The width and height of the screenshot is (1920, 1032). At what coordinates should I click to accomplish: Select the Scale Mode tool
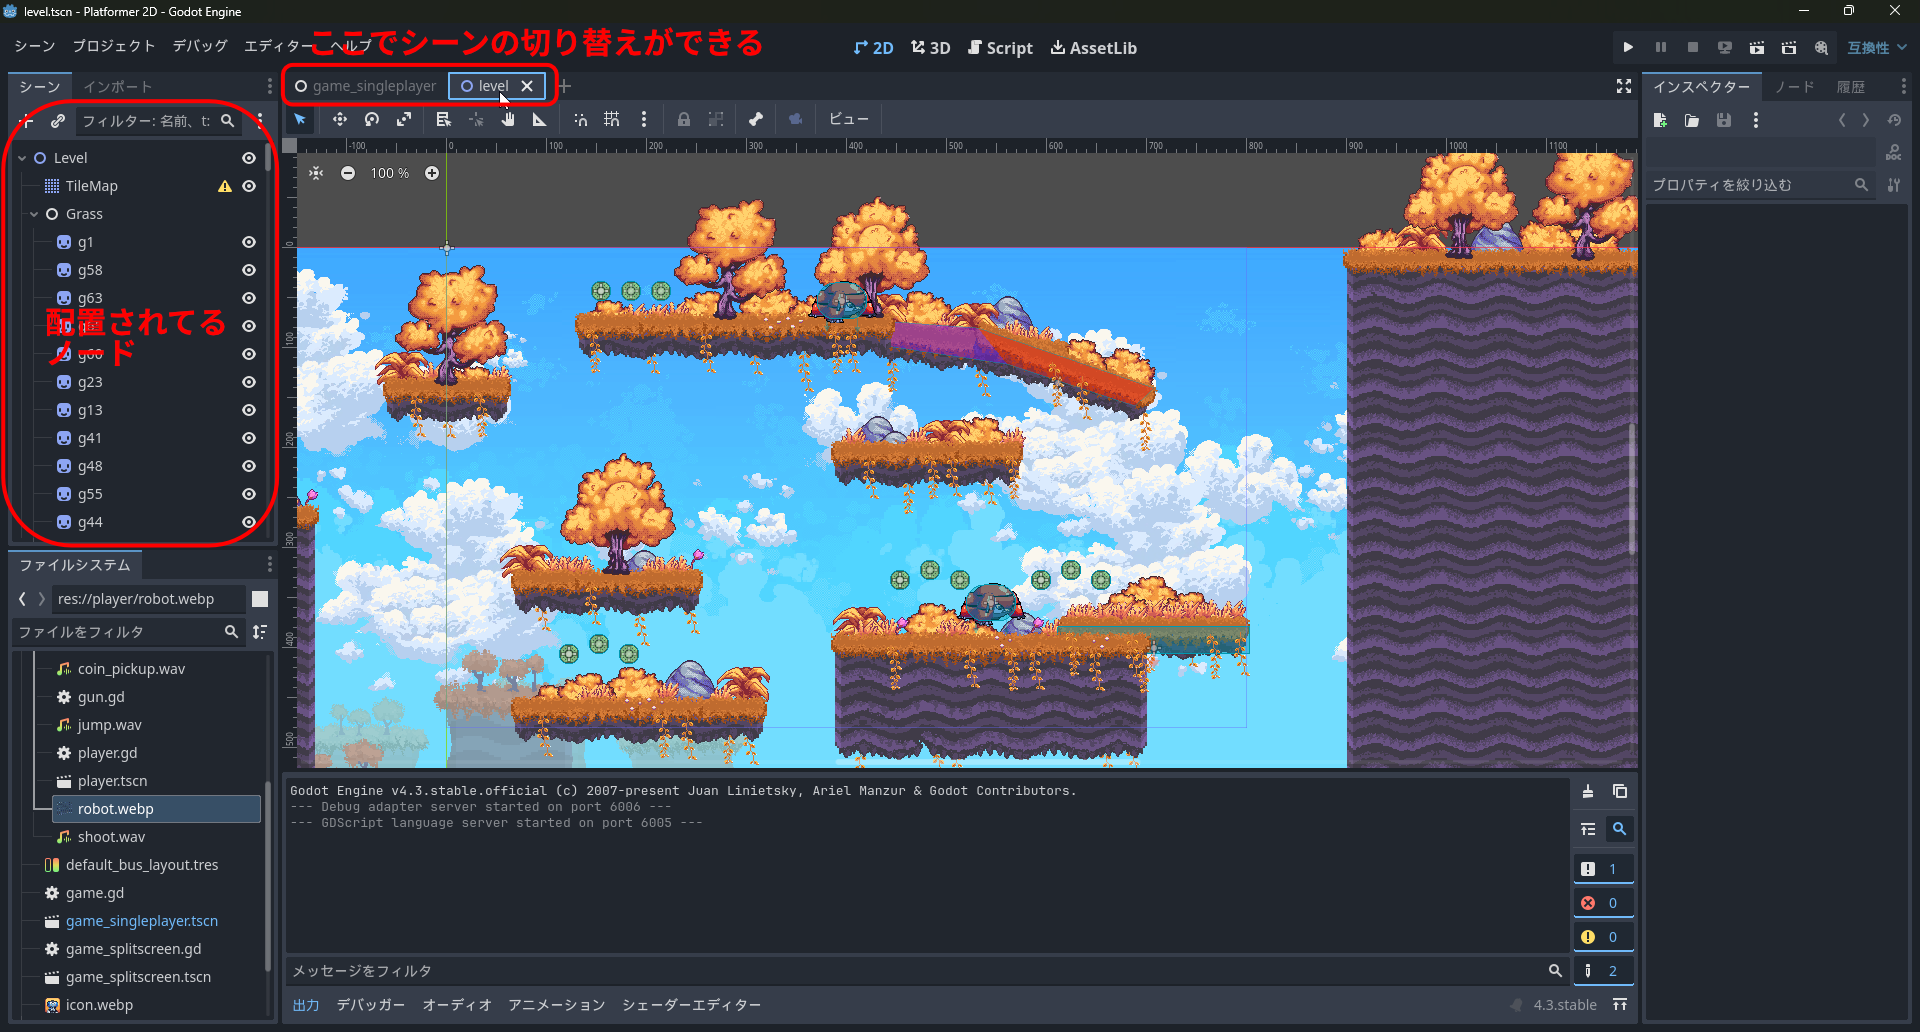(x=404, y=119)
